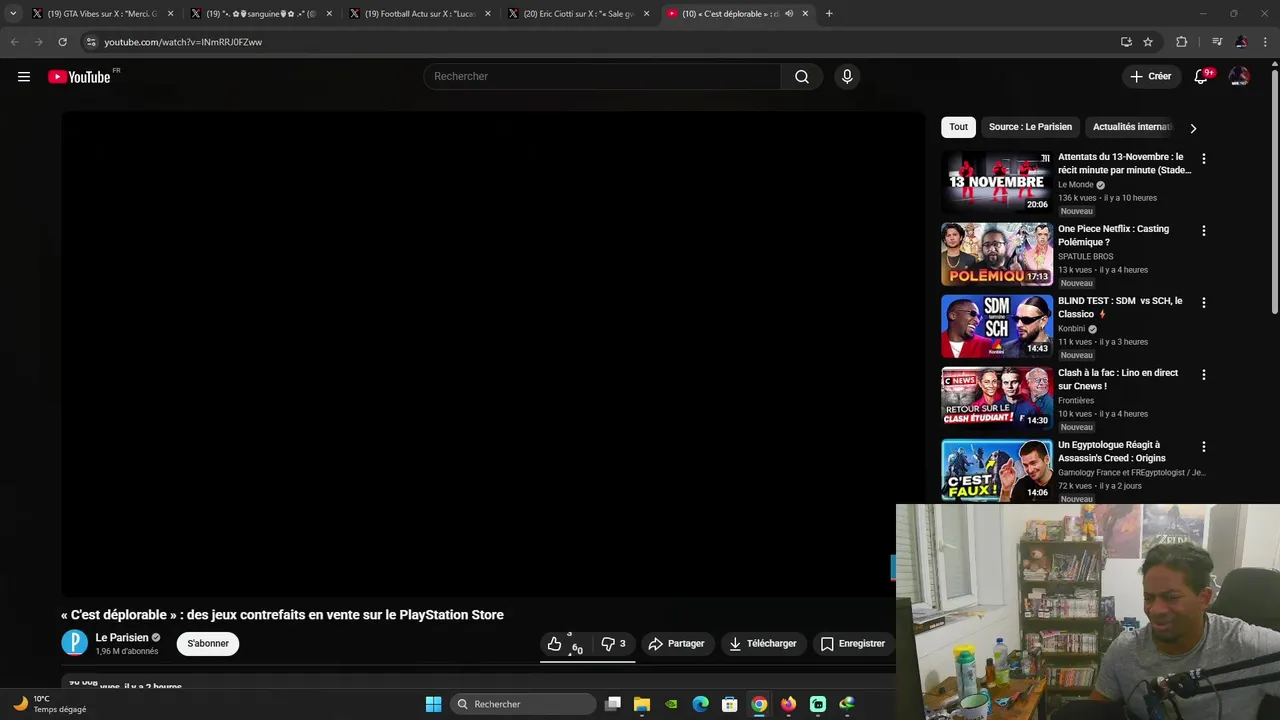This screenshot has width=1280, height=720.
Task: Open Chrome media controls icon
Action: point(1217,42)
